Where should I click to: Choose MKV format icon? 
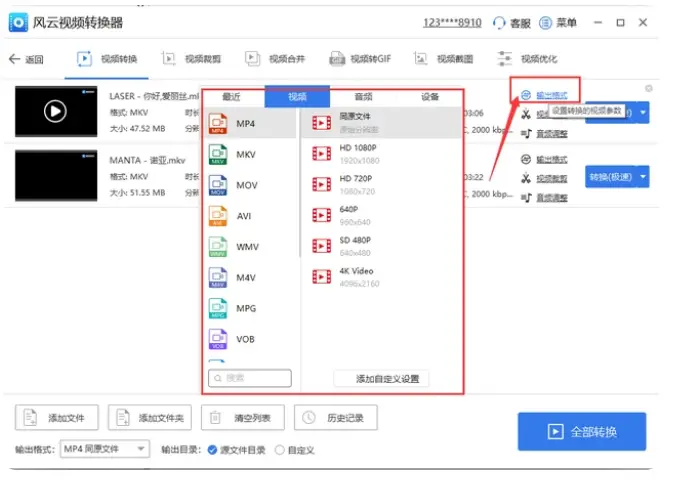[x=218, y=155]
